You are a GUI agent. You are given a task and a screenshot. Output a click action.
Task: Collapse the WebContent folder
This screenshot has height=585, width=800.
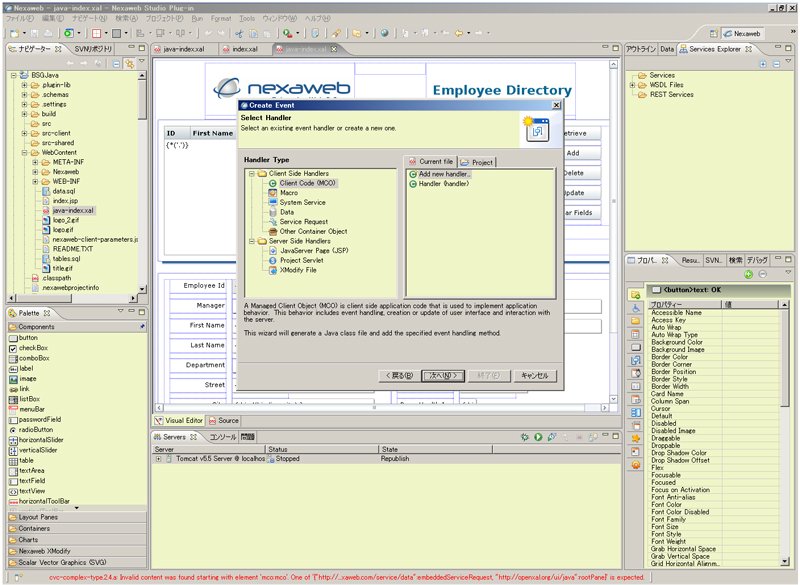[24, 152]
